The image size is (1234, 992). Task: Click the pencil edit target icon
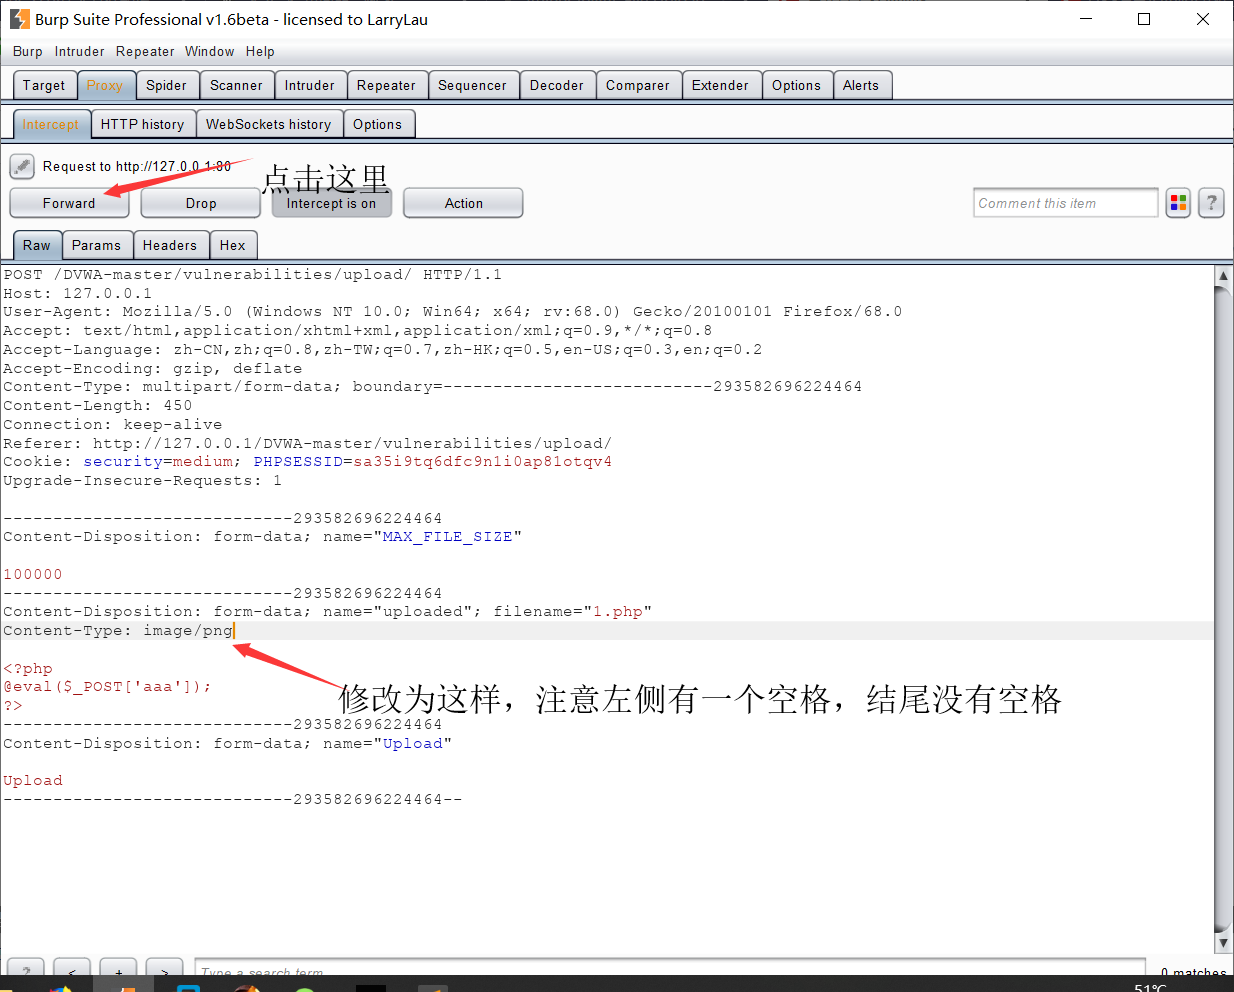point(22,166)
